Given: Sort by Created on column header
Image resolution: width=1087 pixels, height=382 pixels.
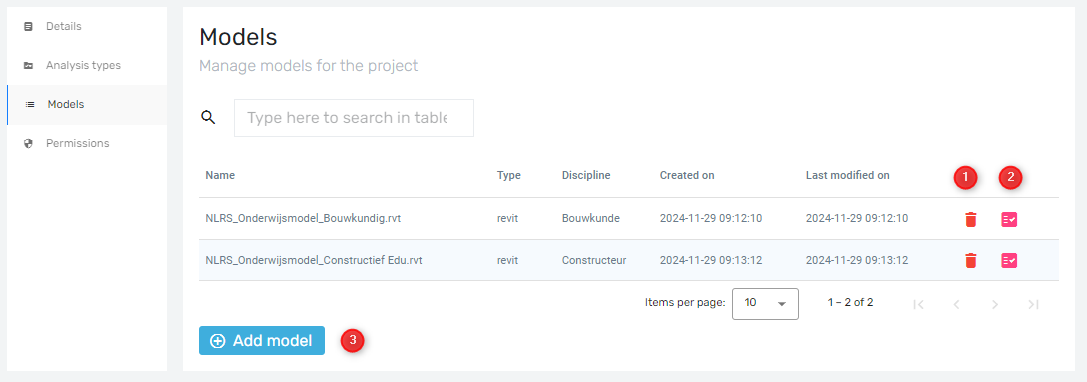Looking at the screenshot, I should 687,175.
